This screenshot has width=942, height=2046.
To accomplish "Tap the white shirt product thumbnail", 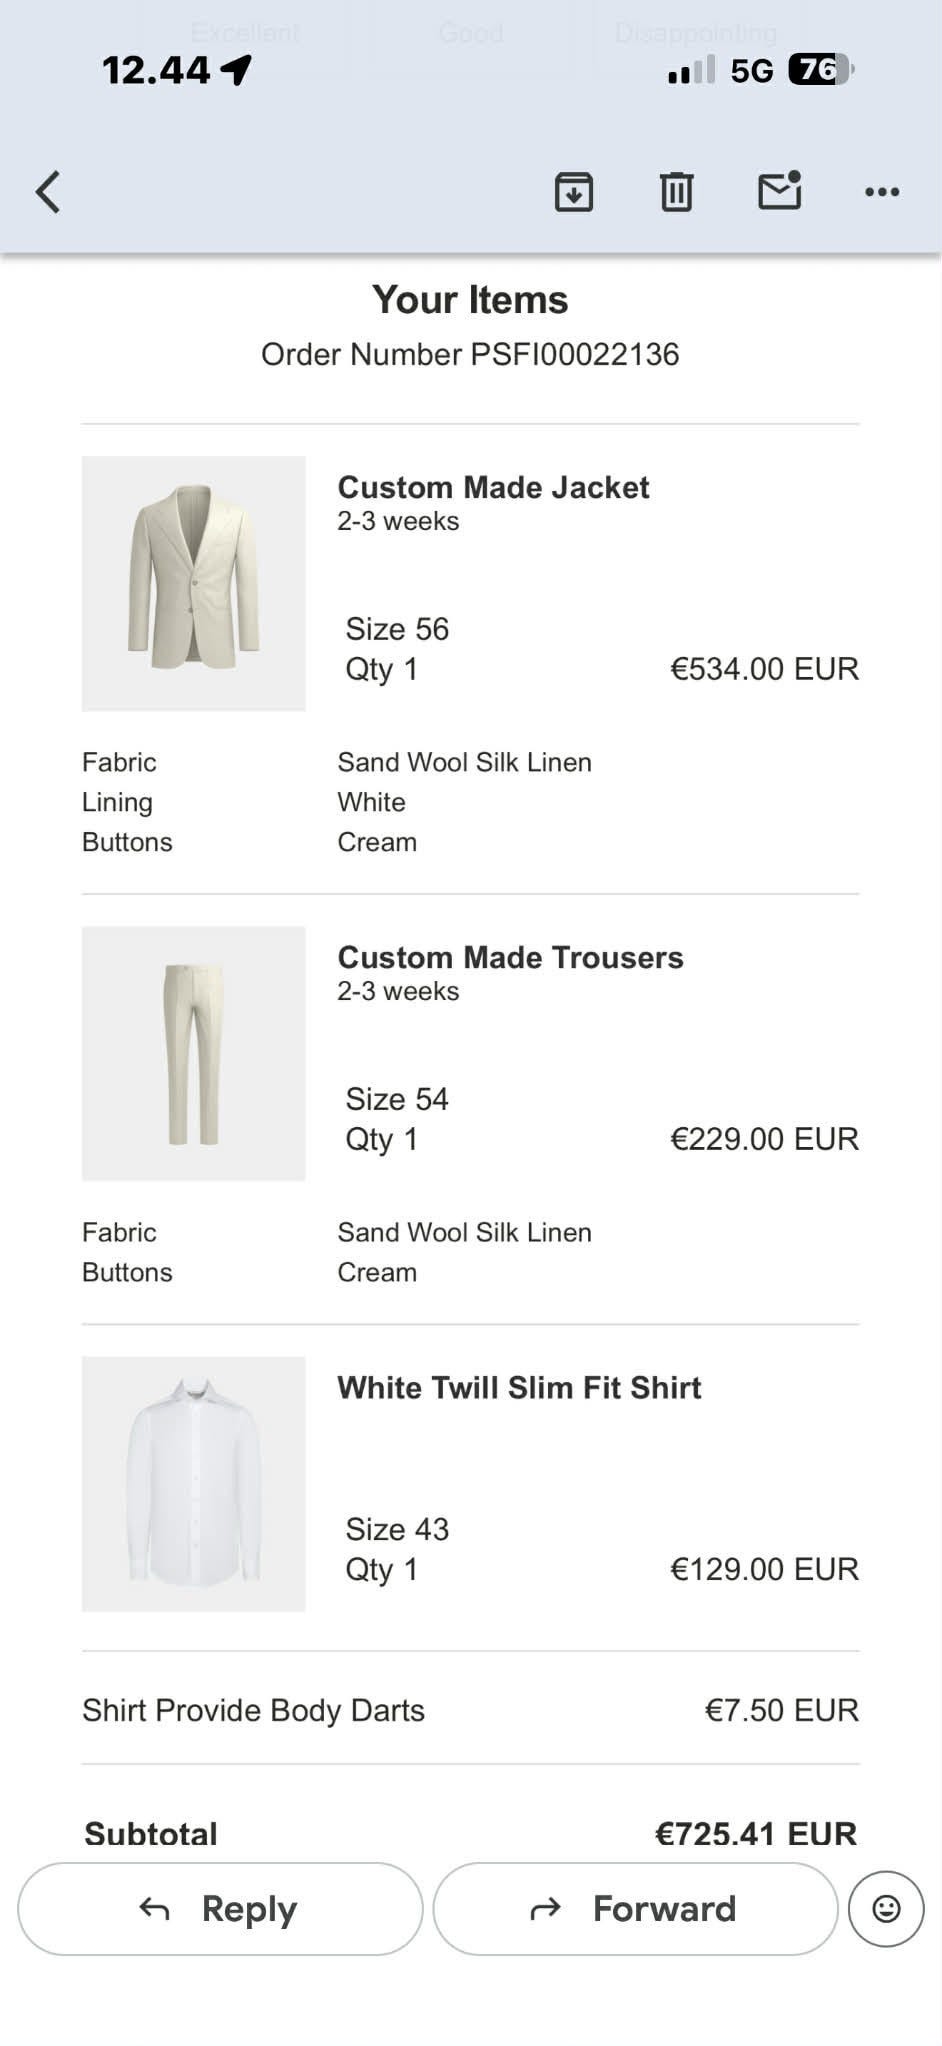I will (194, 1484).
